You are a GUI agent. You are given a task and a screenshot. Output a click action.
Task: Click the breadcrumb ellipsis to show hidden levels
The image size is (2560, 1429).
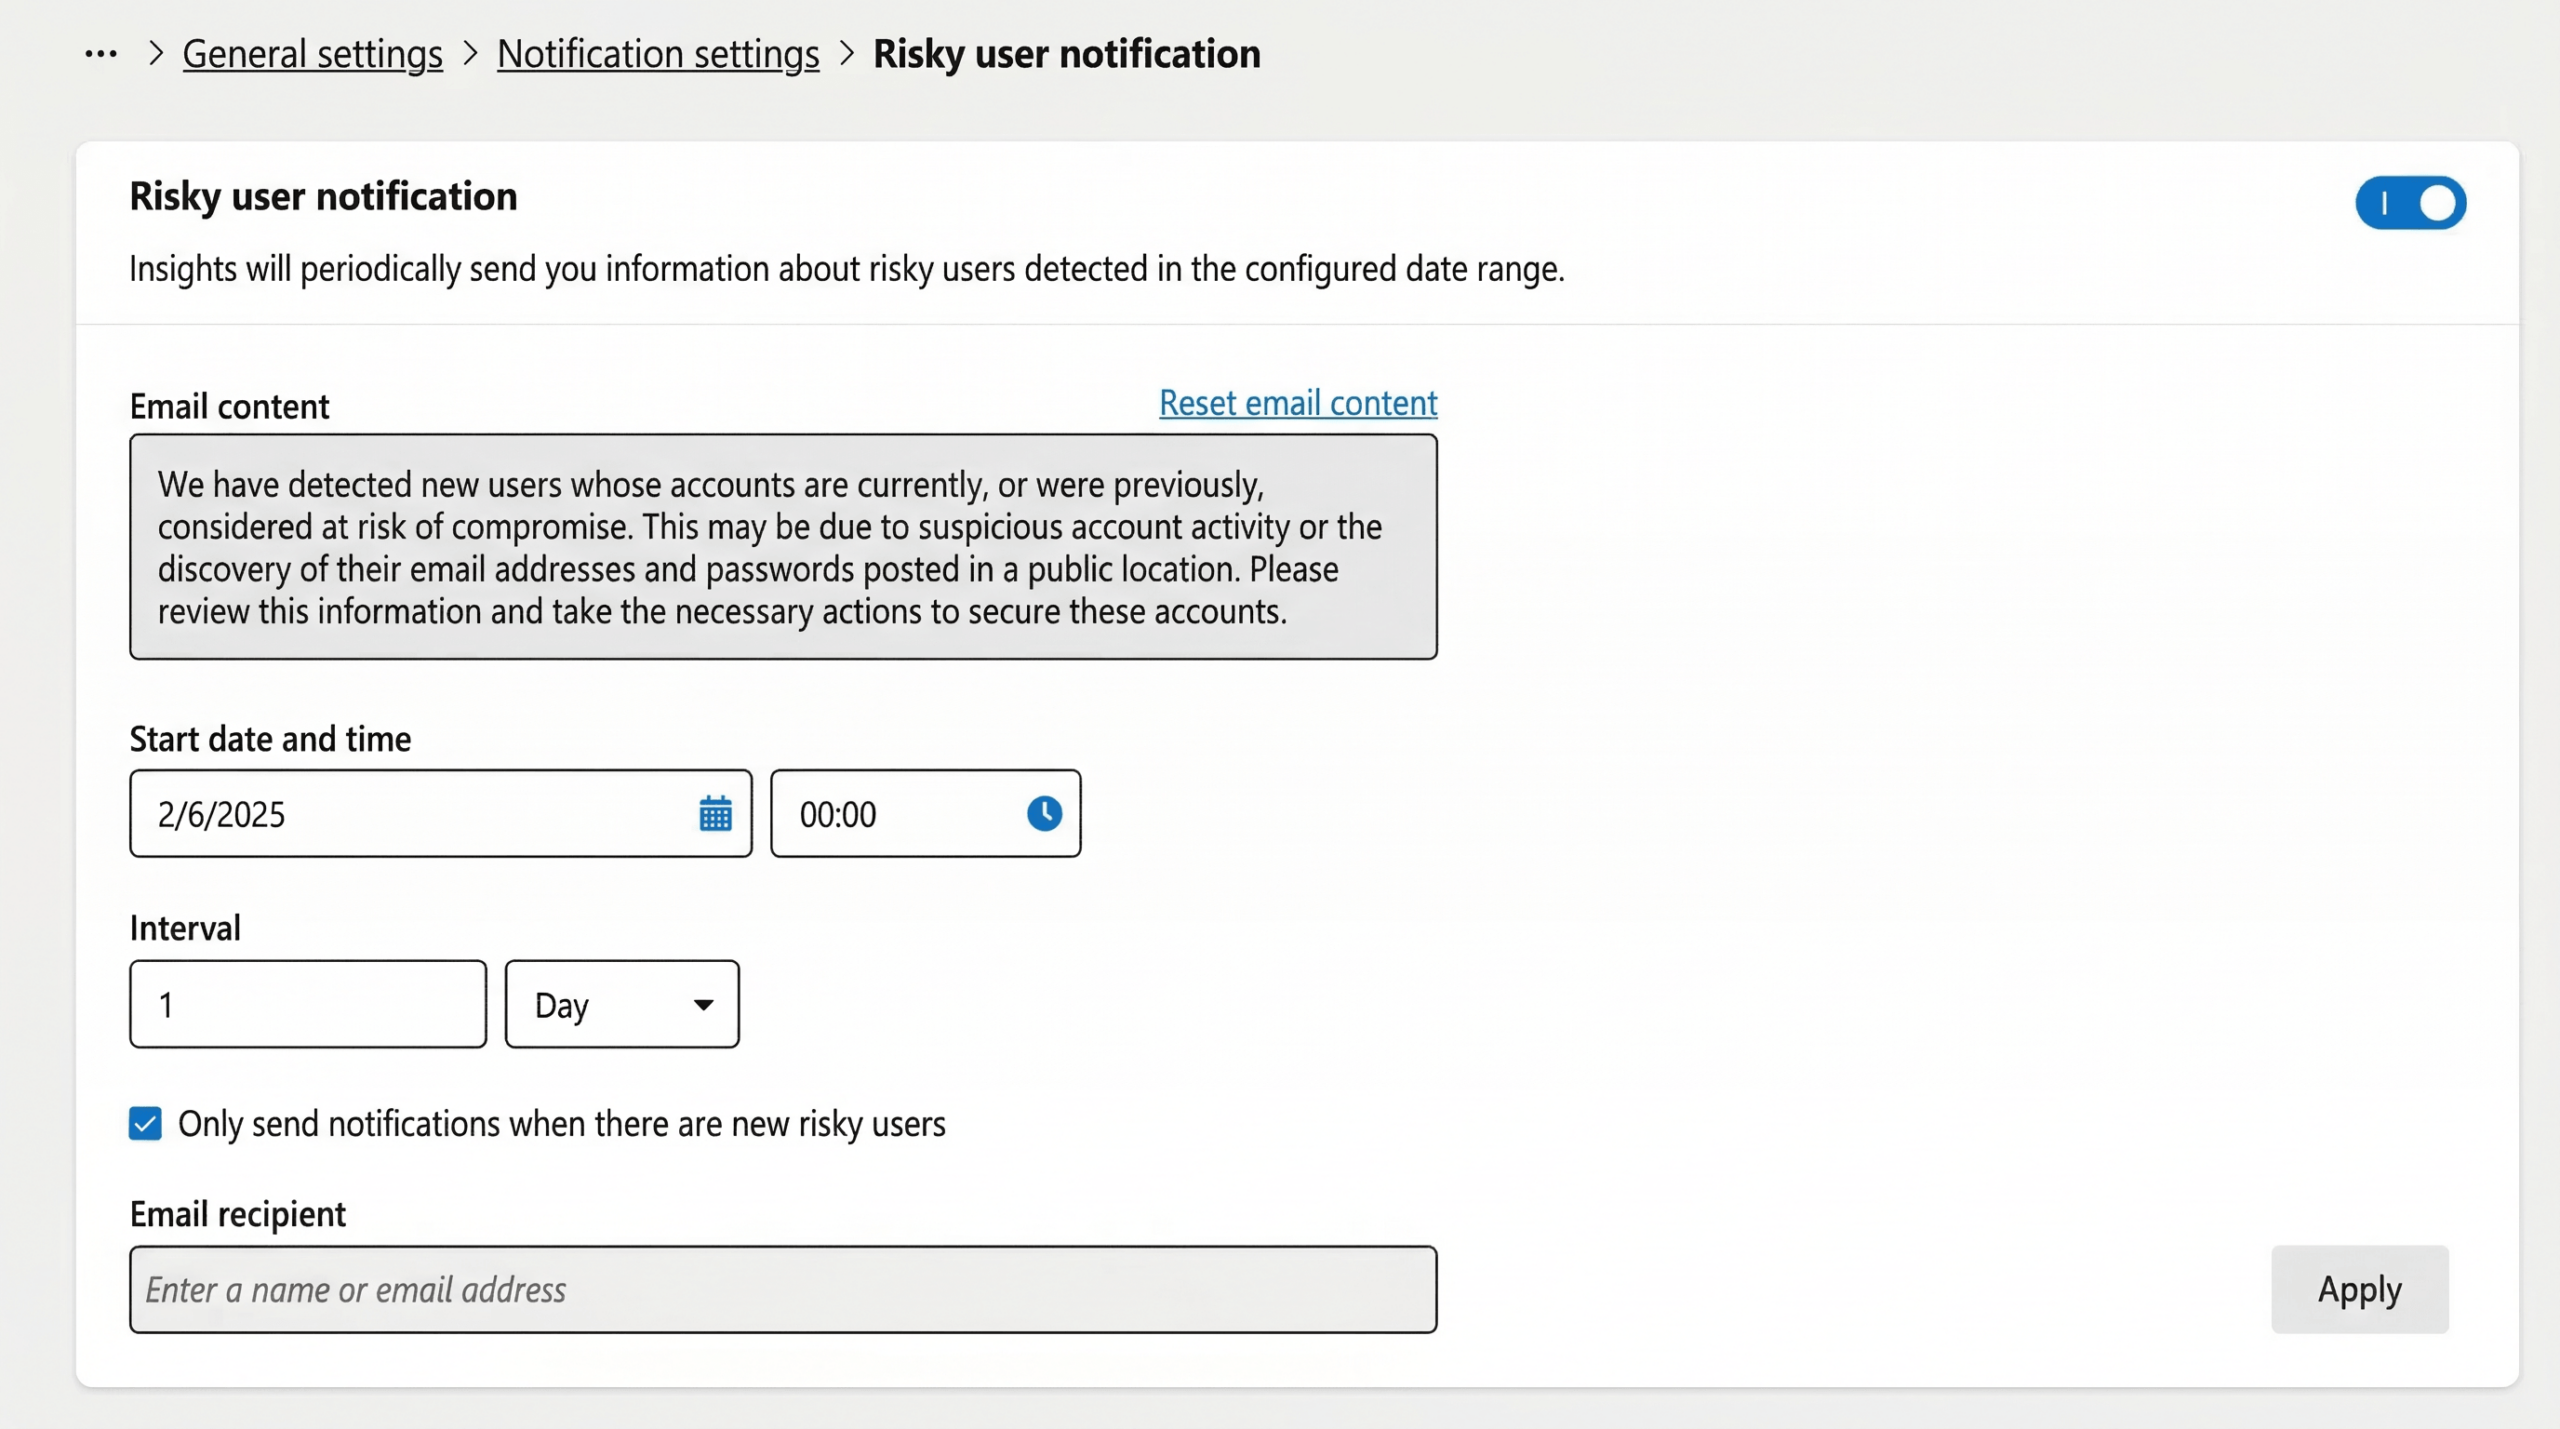coord(101,54)
